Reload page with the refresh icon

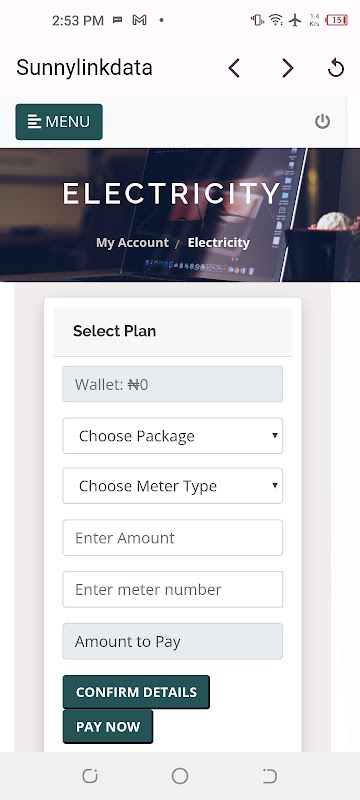[336, 68]
